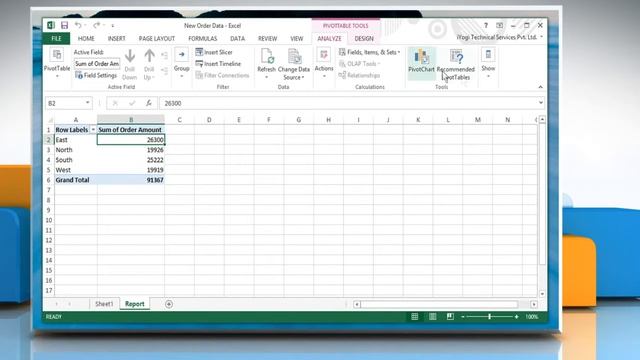The height and width of the screenshot is (360, 640).
Task: Open Excel Help question mark
Action: pyautogui.click(x=486, y=25)
